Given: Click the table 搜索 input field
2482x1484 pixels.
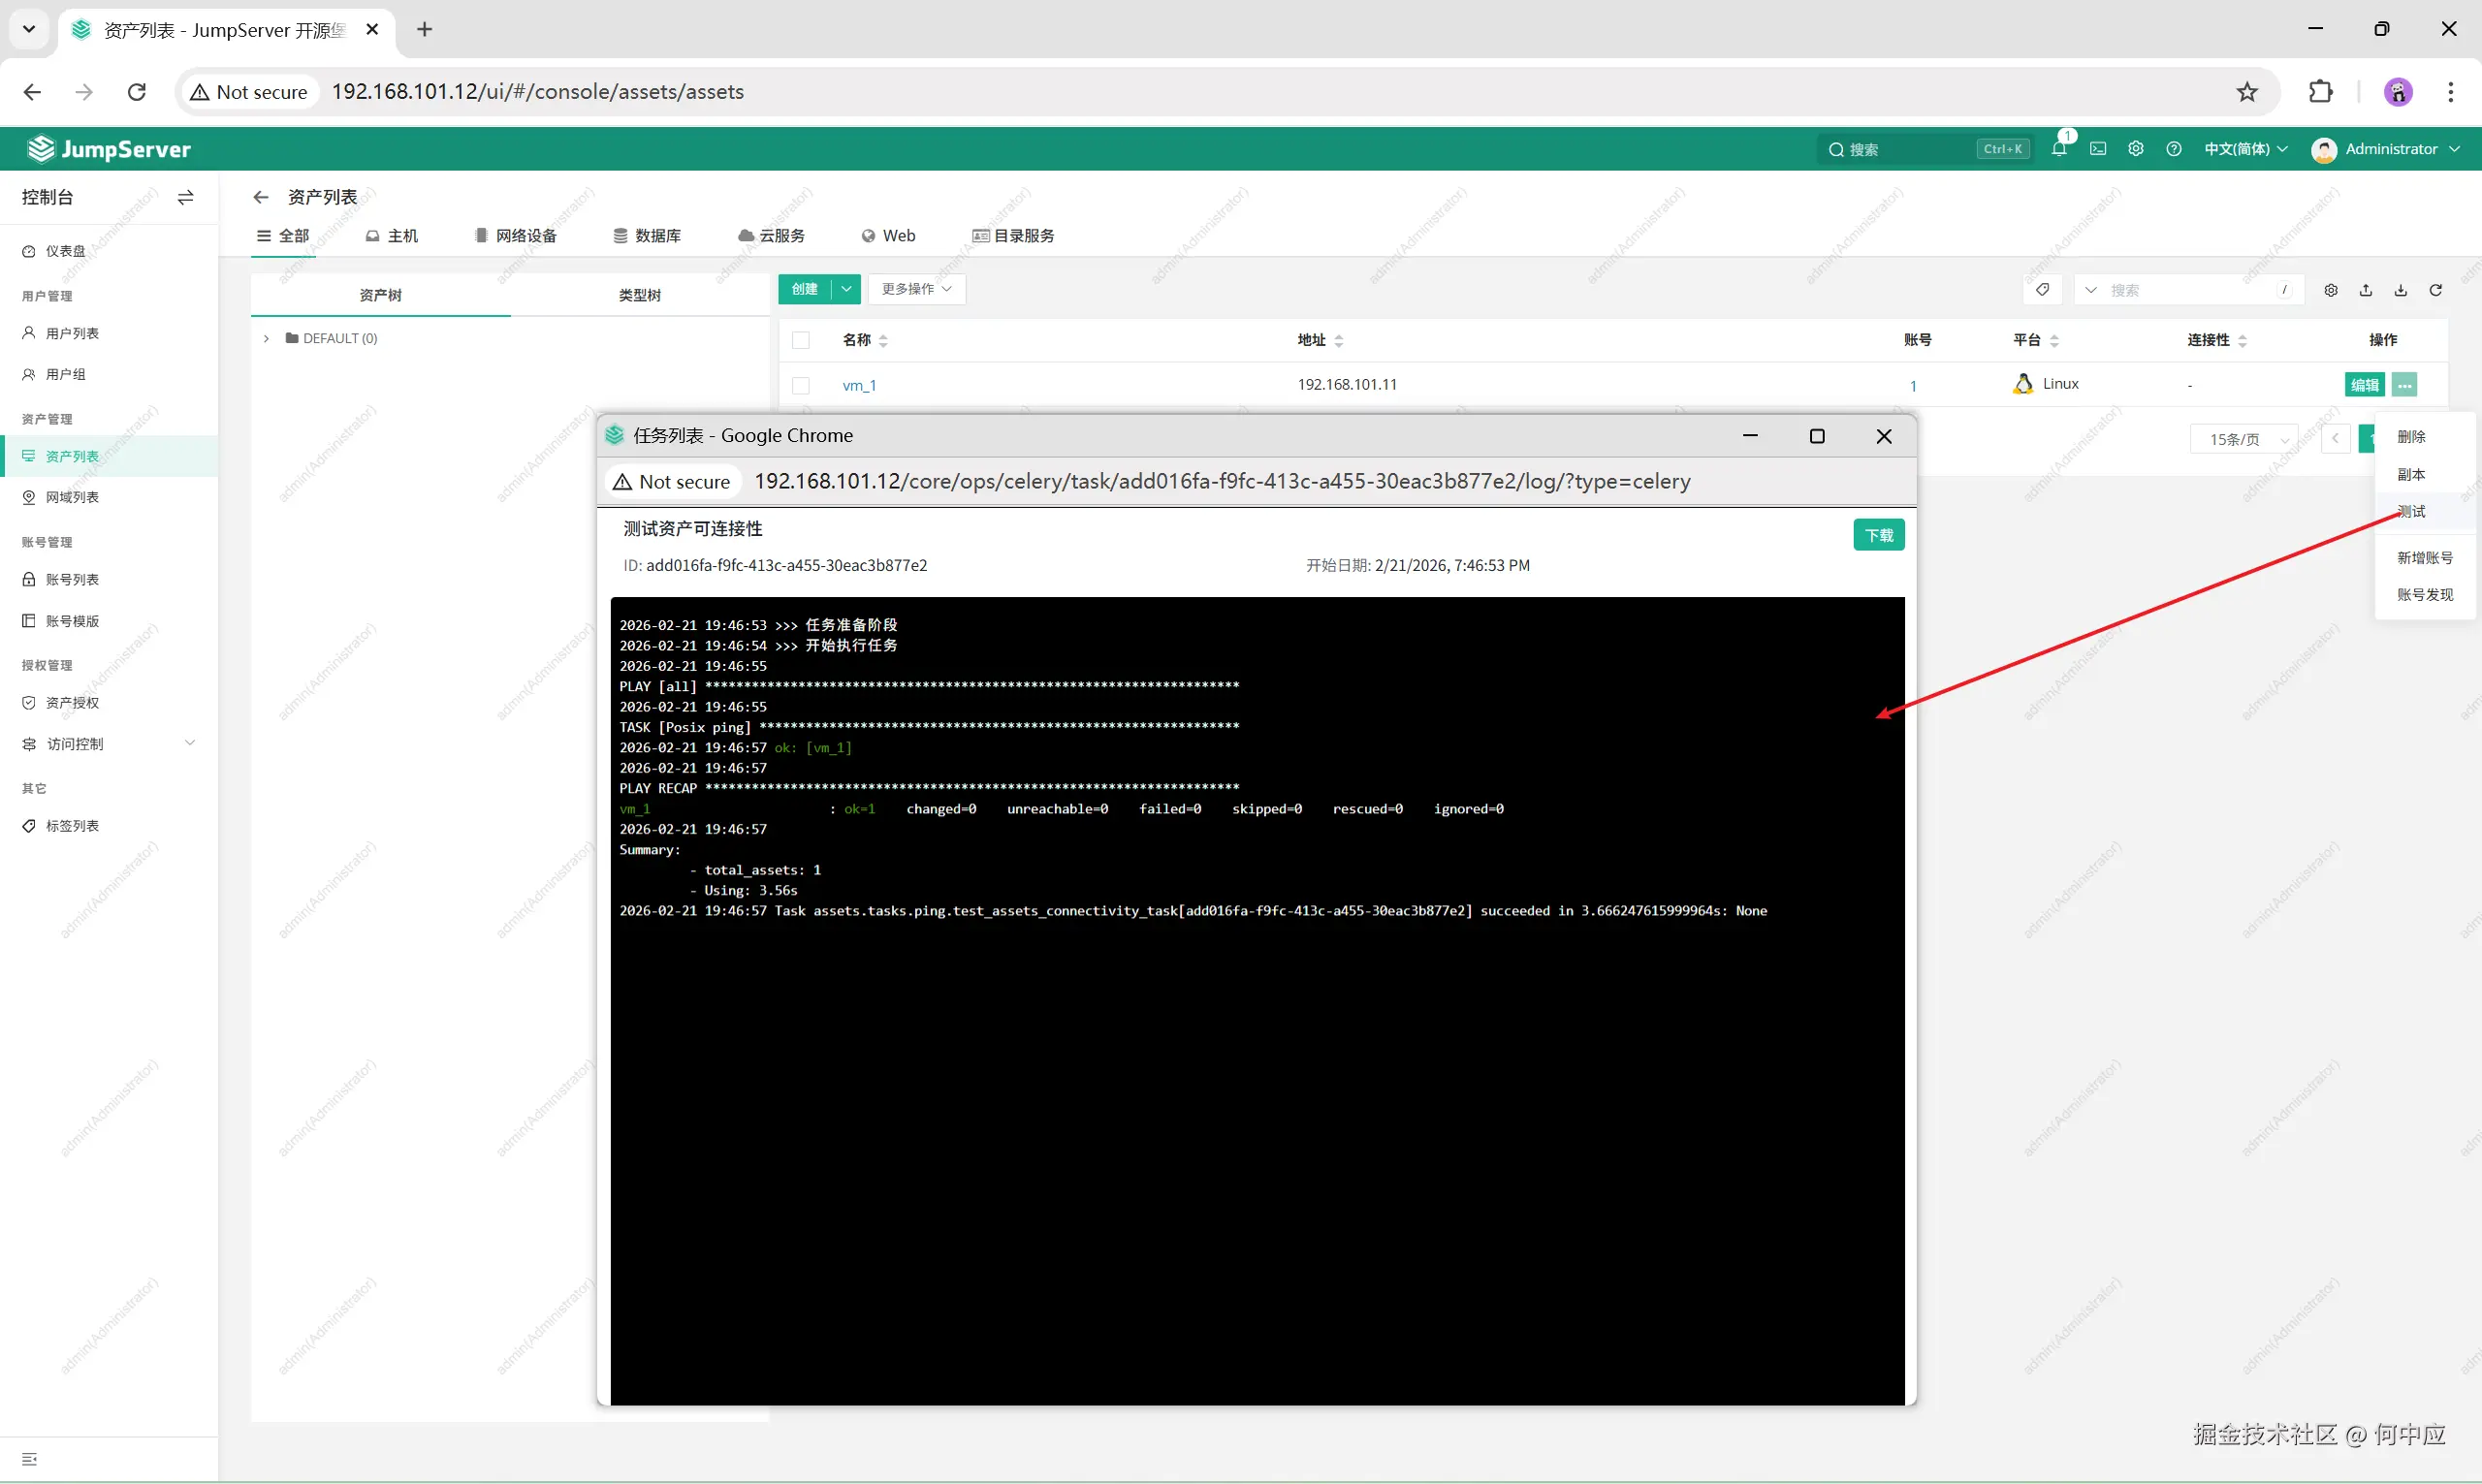Looking at the screenshot, I should point(2190,290).
